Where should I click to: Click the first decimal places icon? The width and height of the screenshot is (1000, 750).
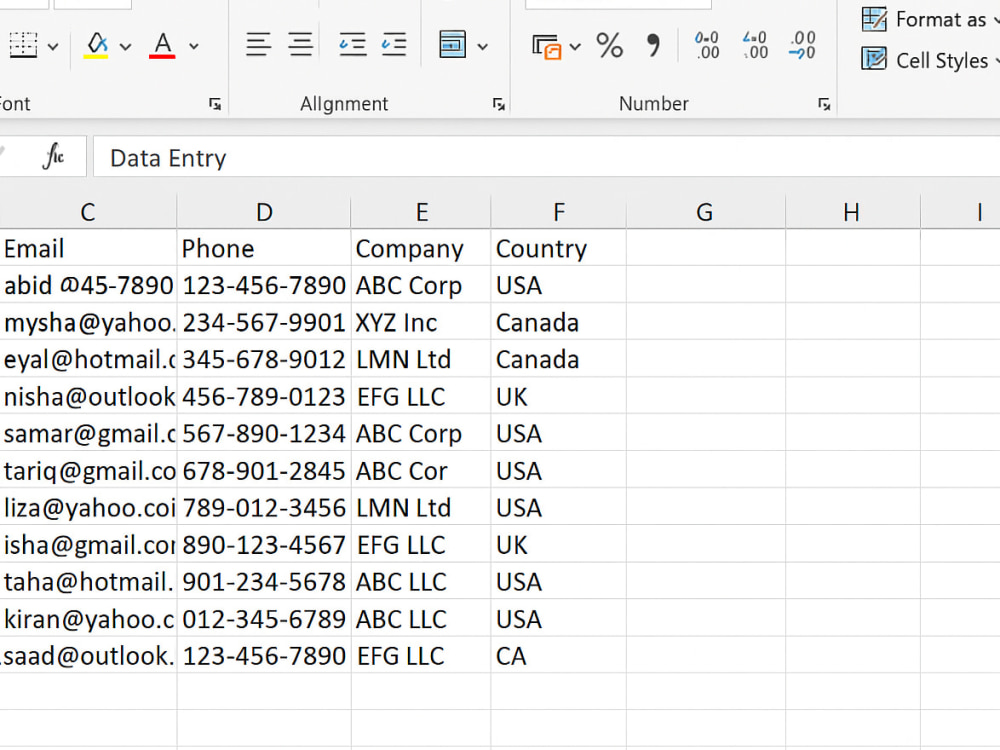[x=707, y=45]
